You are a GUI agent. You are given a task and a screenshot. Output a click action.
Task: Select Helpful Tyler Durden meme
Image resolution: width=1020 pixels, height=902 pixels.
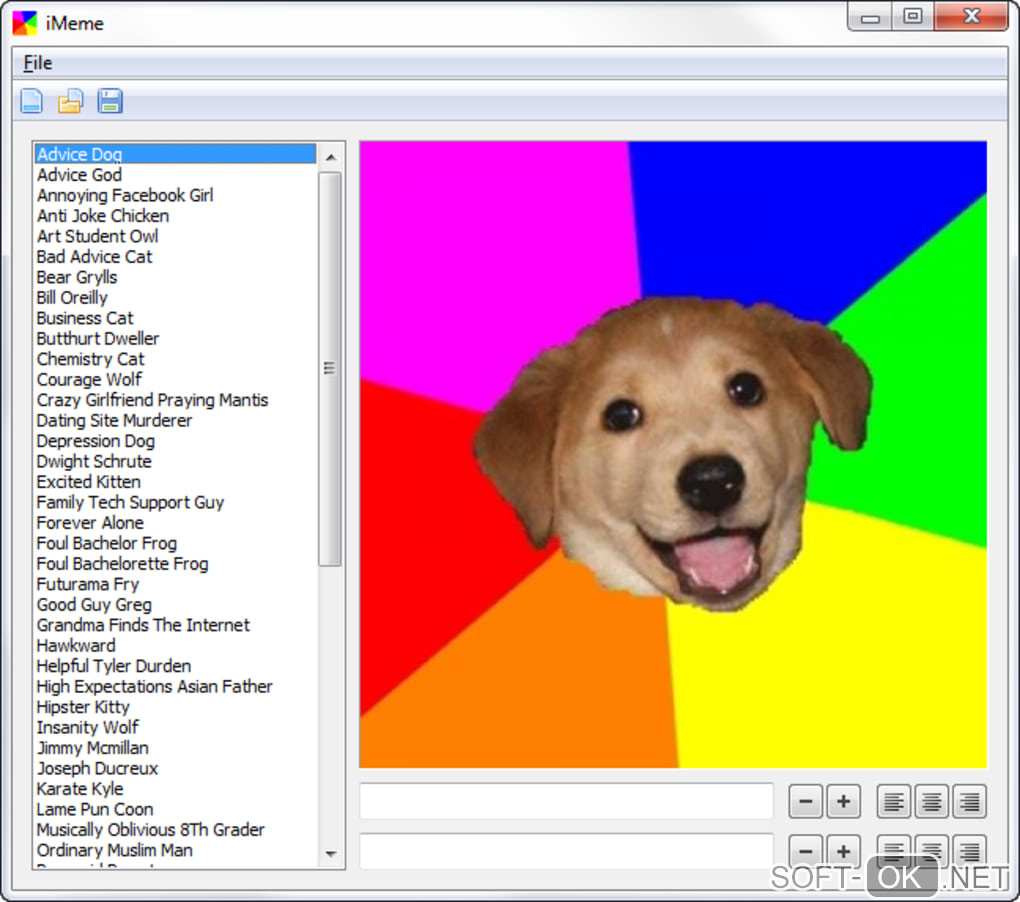click(x=175, y=667)
